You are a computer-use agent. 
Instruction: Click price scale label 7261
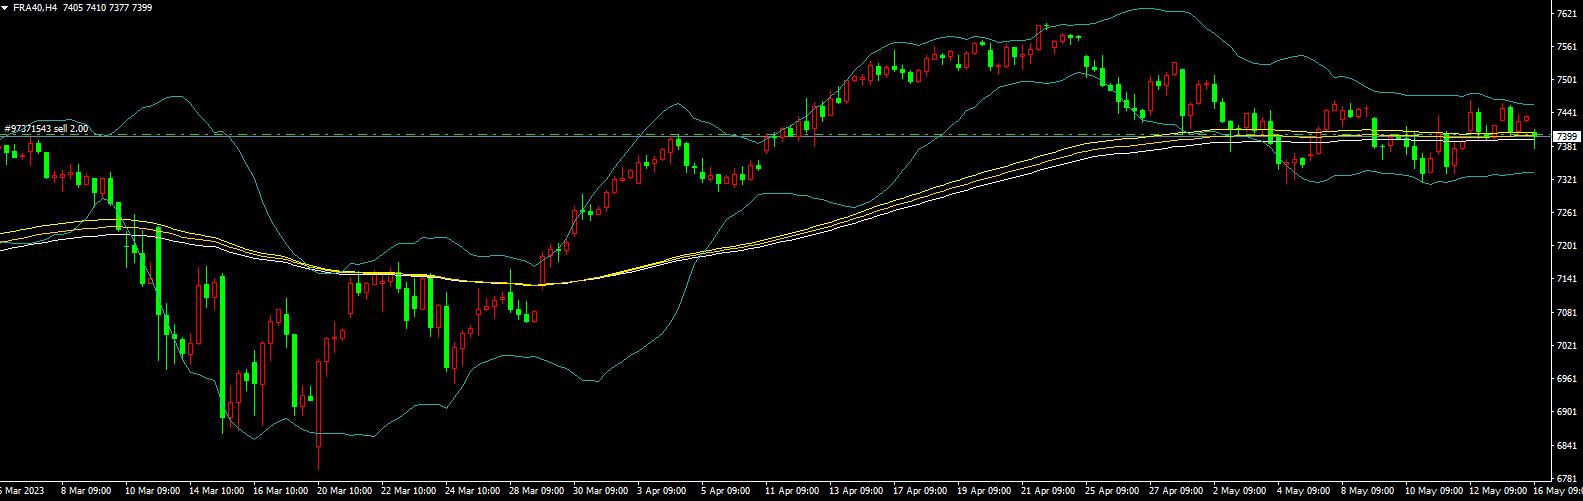[1567, 213]
